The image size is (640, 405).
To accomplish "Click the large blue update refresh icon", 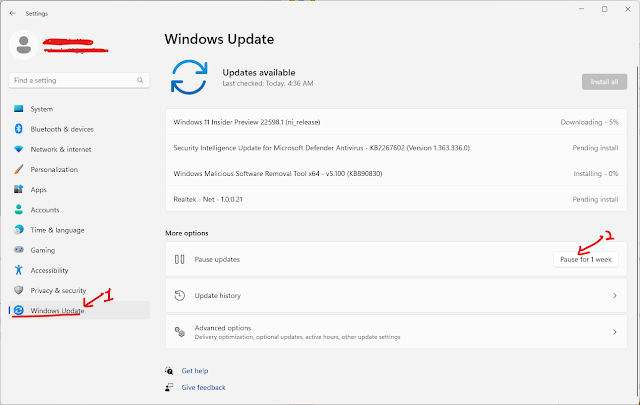I will point(189,77).
